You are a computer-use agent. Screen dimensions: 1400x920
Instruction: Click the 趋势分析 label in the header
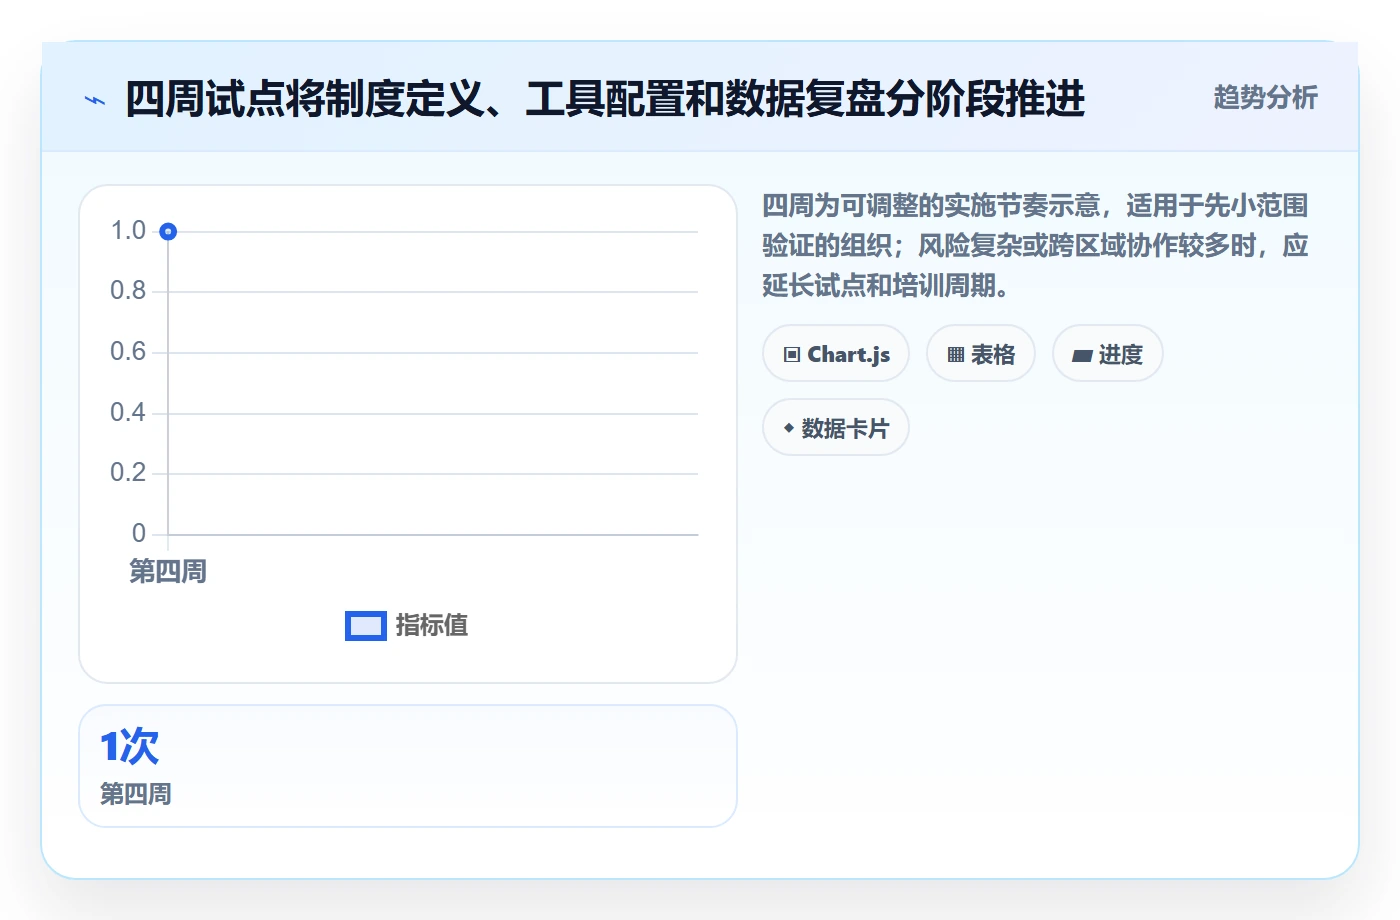[x=1266, y=98]
